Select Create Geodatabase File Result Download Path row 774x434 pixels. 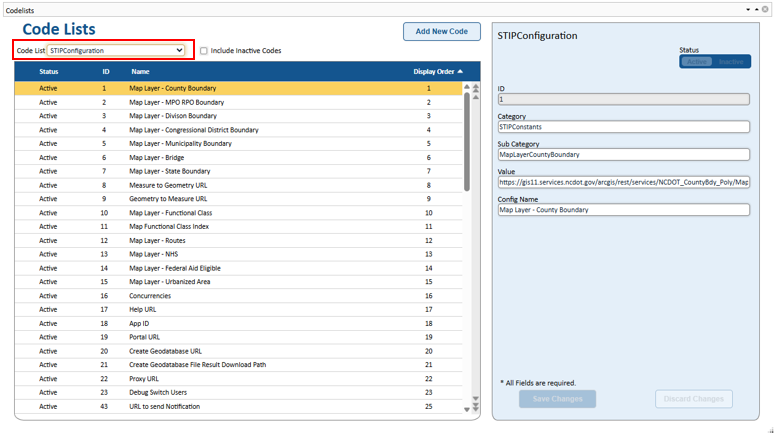pyautogui.click(x=238, y=365)
